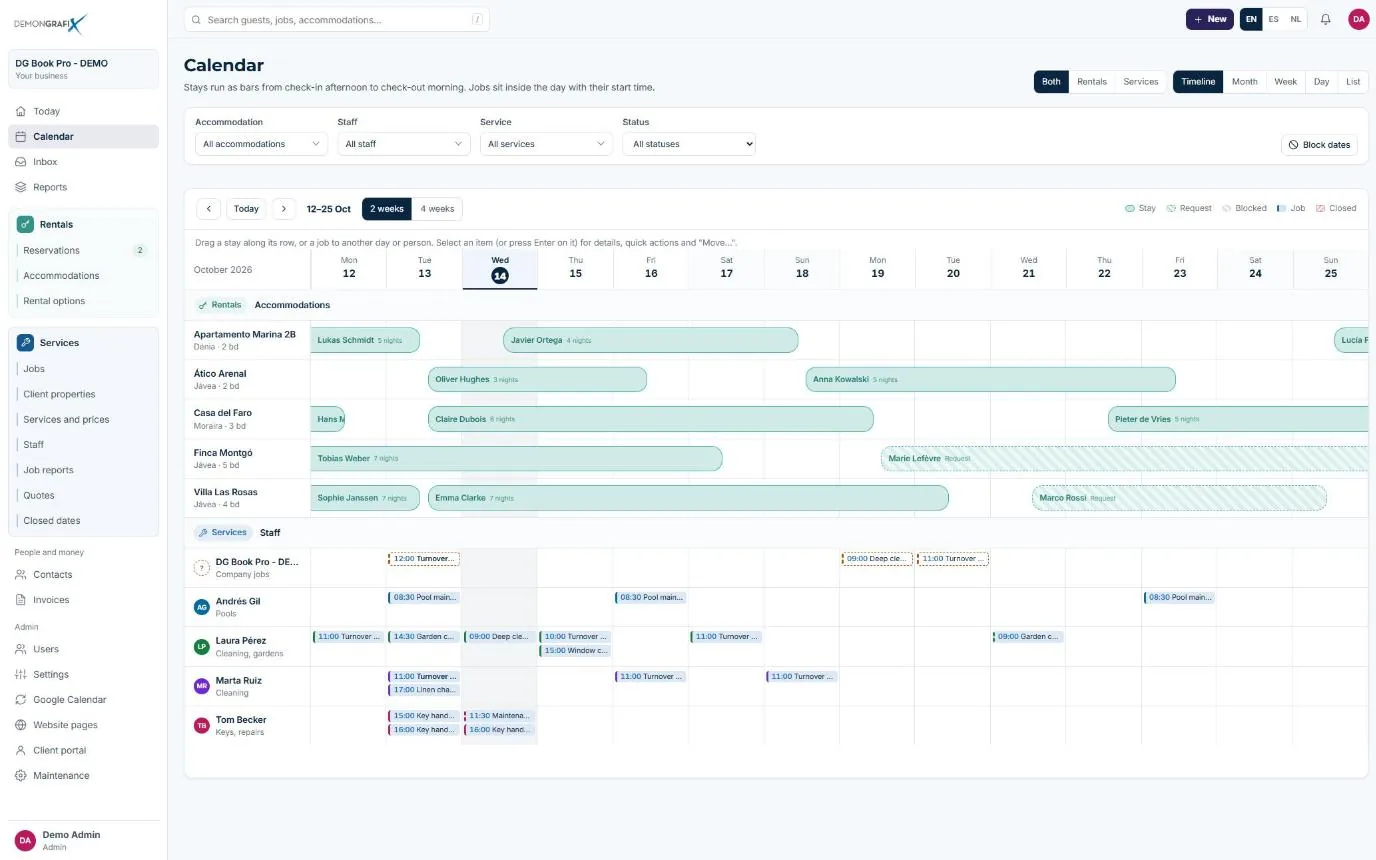This screenshot has height=860, width=1376.
Task: Open notifications bell icon
Action: [x=1326, y=19]
